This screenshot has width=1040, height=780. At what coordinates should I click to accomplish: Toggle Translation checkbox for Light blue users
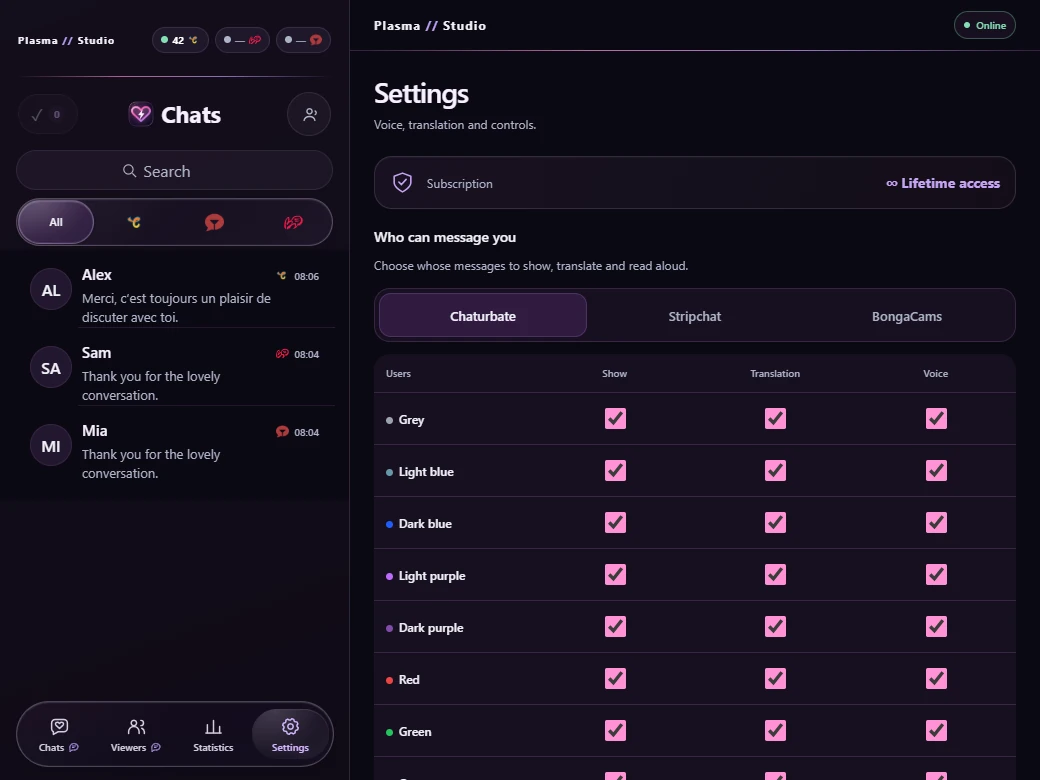pyautogui.click(x=775, y=470)
